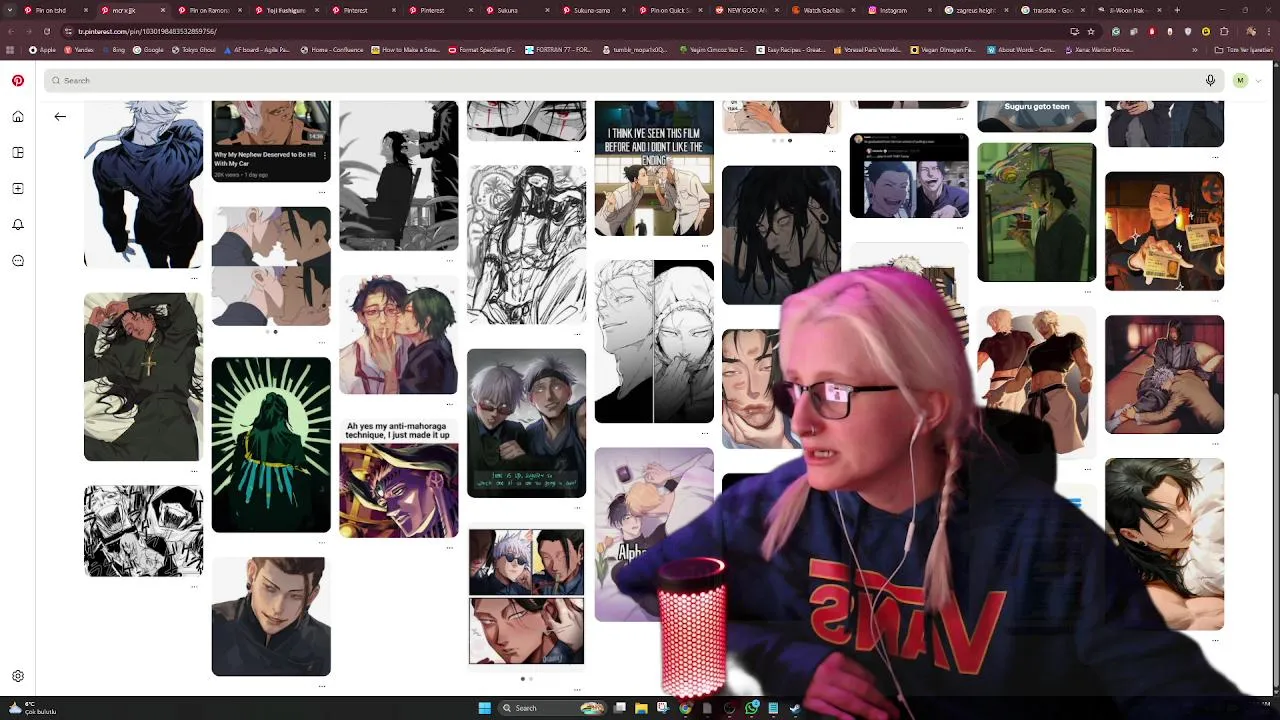The image size is (1280, 720).
Task: Open messages chat icon in sidebar
Action: point(18,261)
